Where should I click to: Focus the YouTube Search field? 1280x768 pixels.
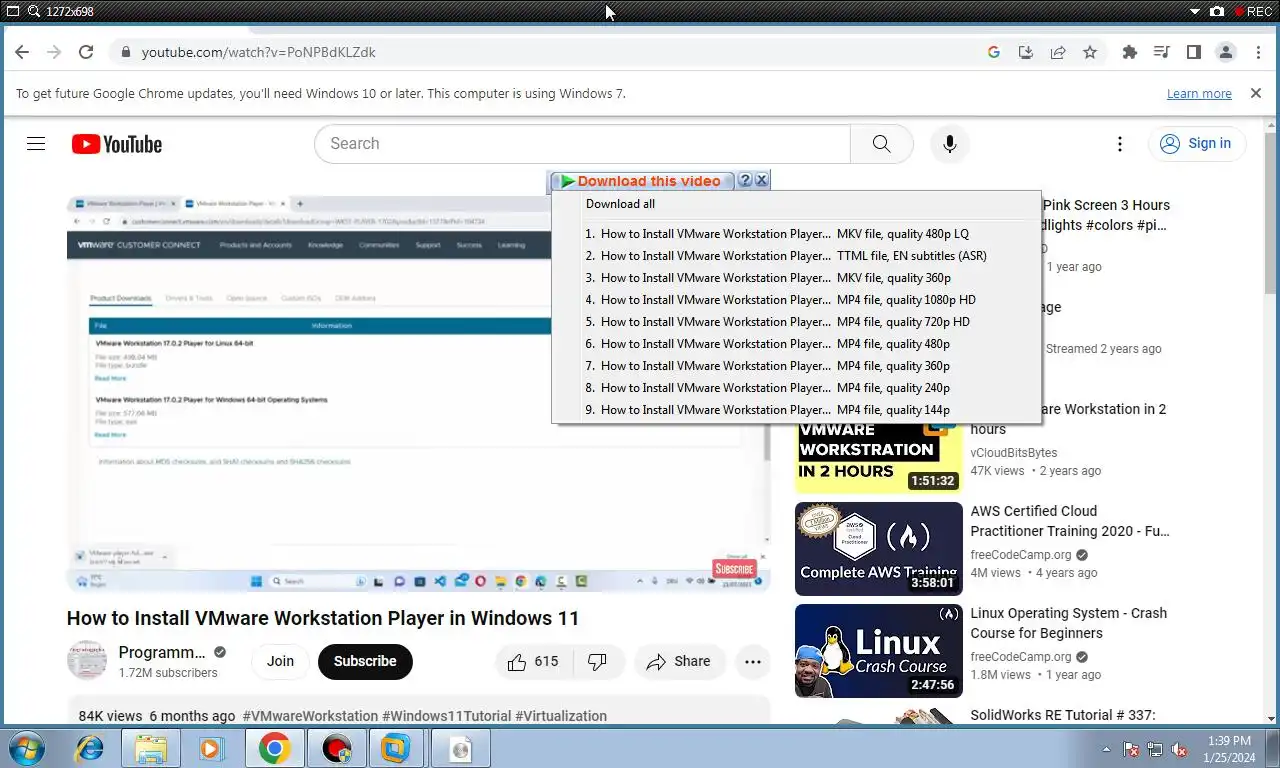tap(582, 144)
